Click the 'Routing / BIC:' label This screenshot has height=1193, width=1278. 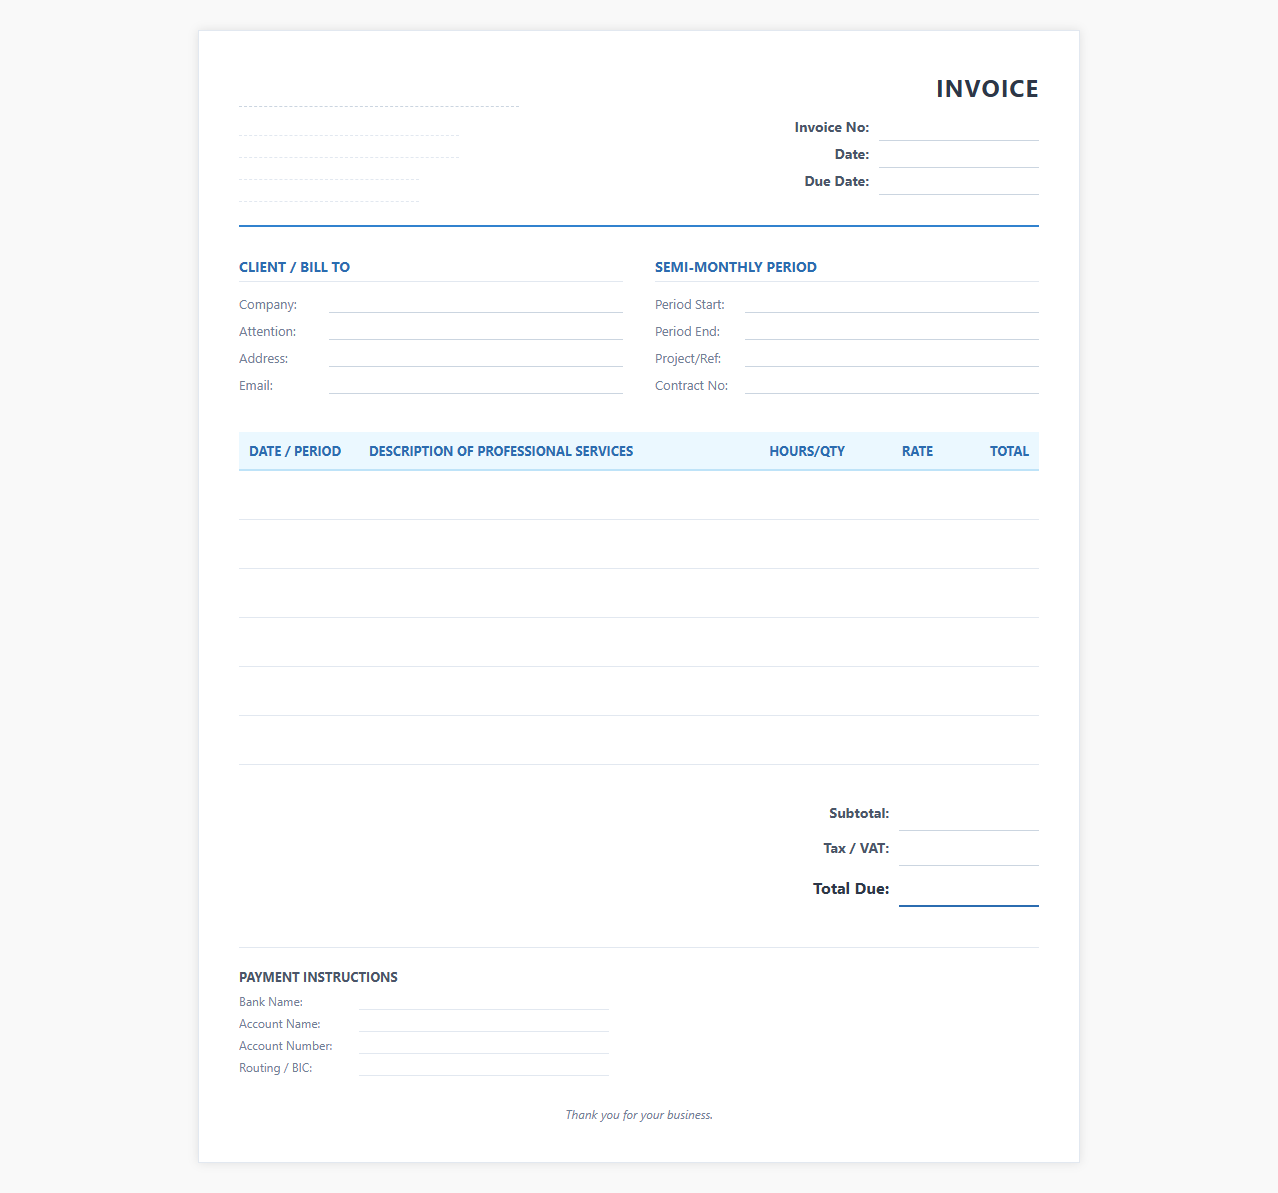tap(276, 1068)
